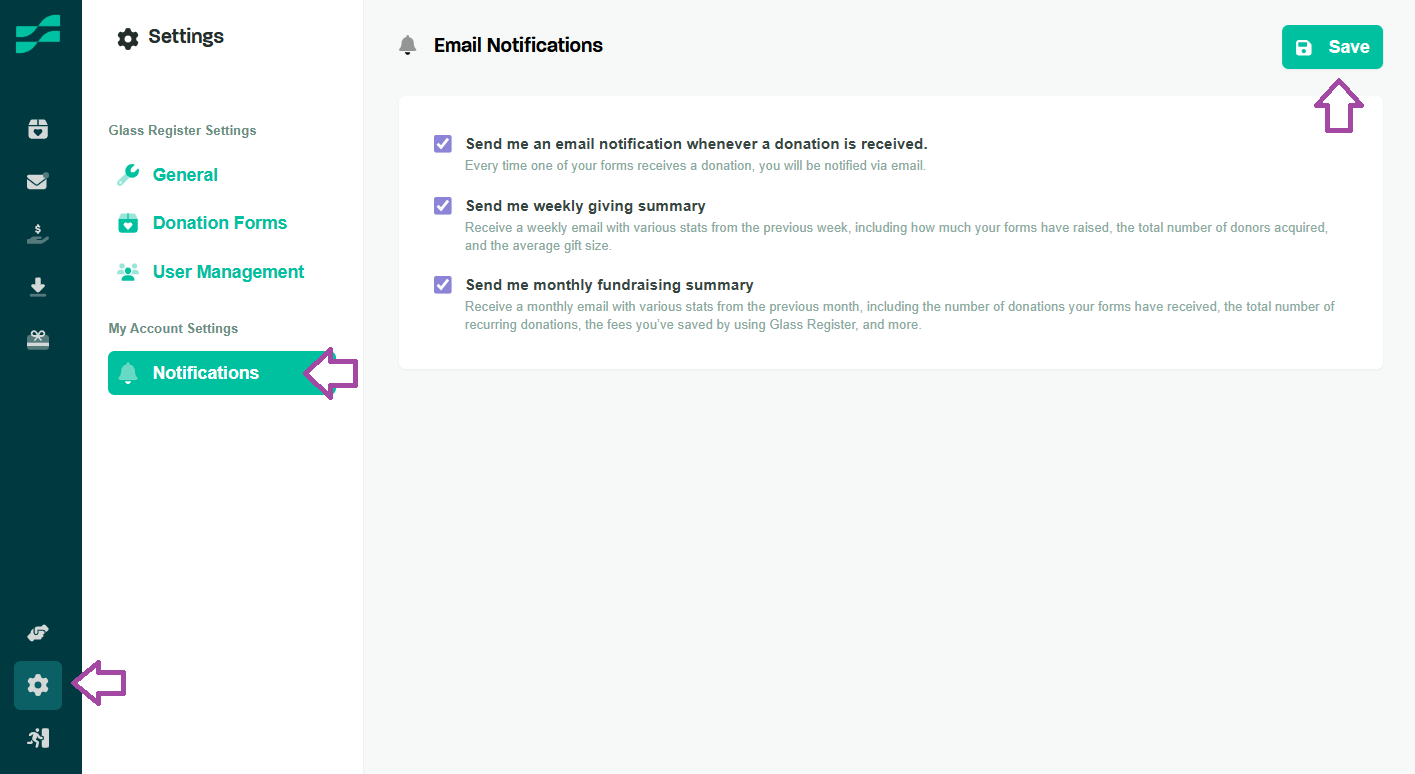Screen dimensions: 1415x774
Task: Select the Notifications menu item
Action: (205, 373)
